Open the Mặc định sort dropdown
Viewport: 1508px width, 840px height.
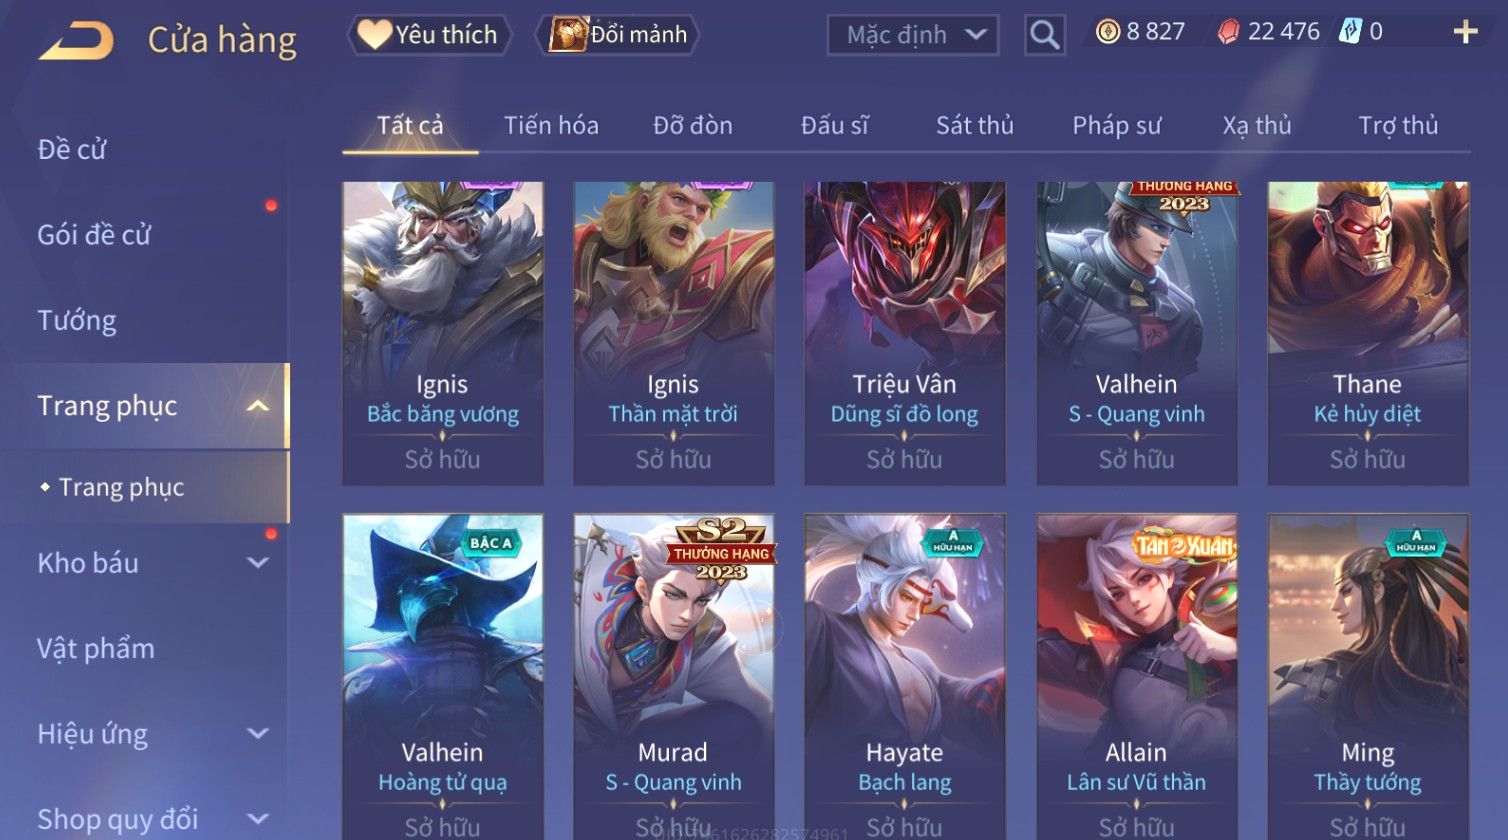click(x=912, y=35)
